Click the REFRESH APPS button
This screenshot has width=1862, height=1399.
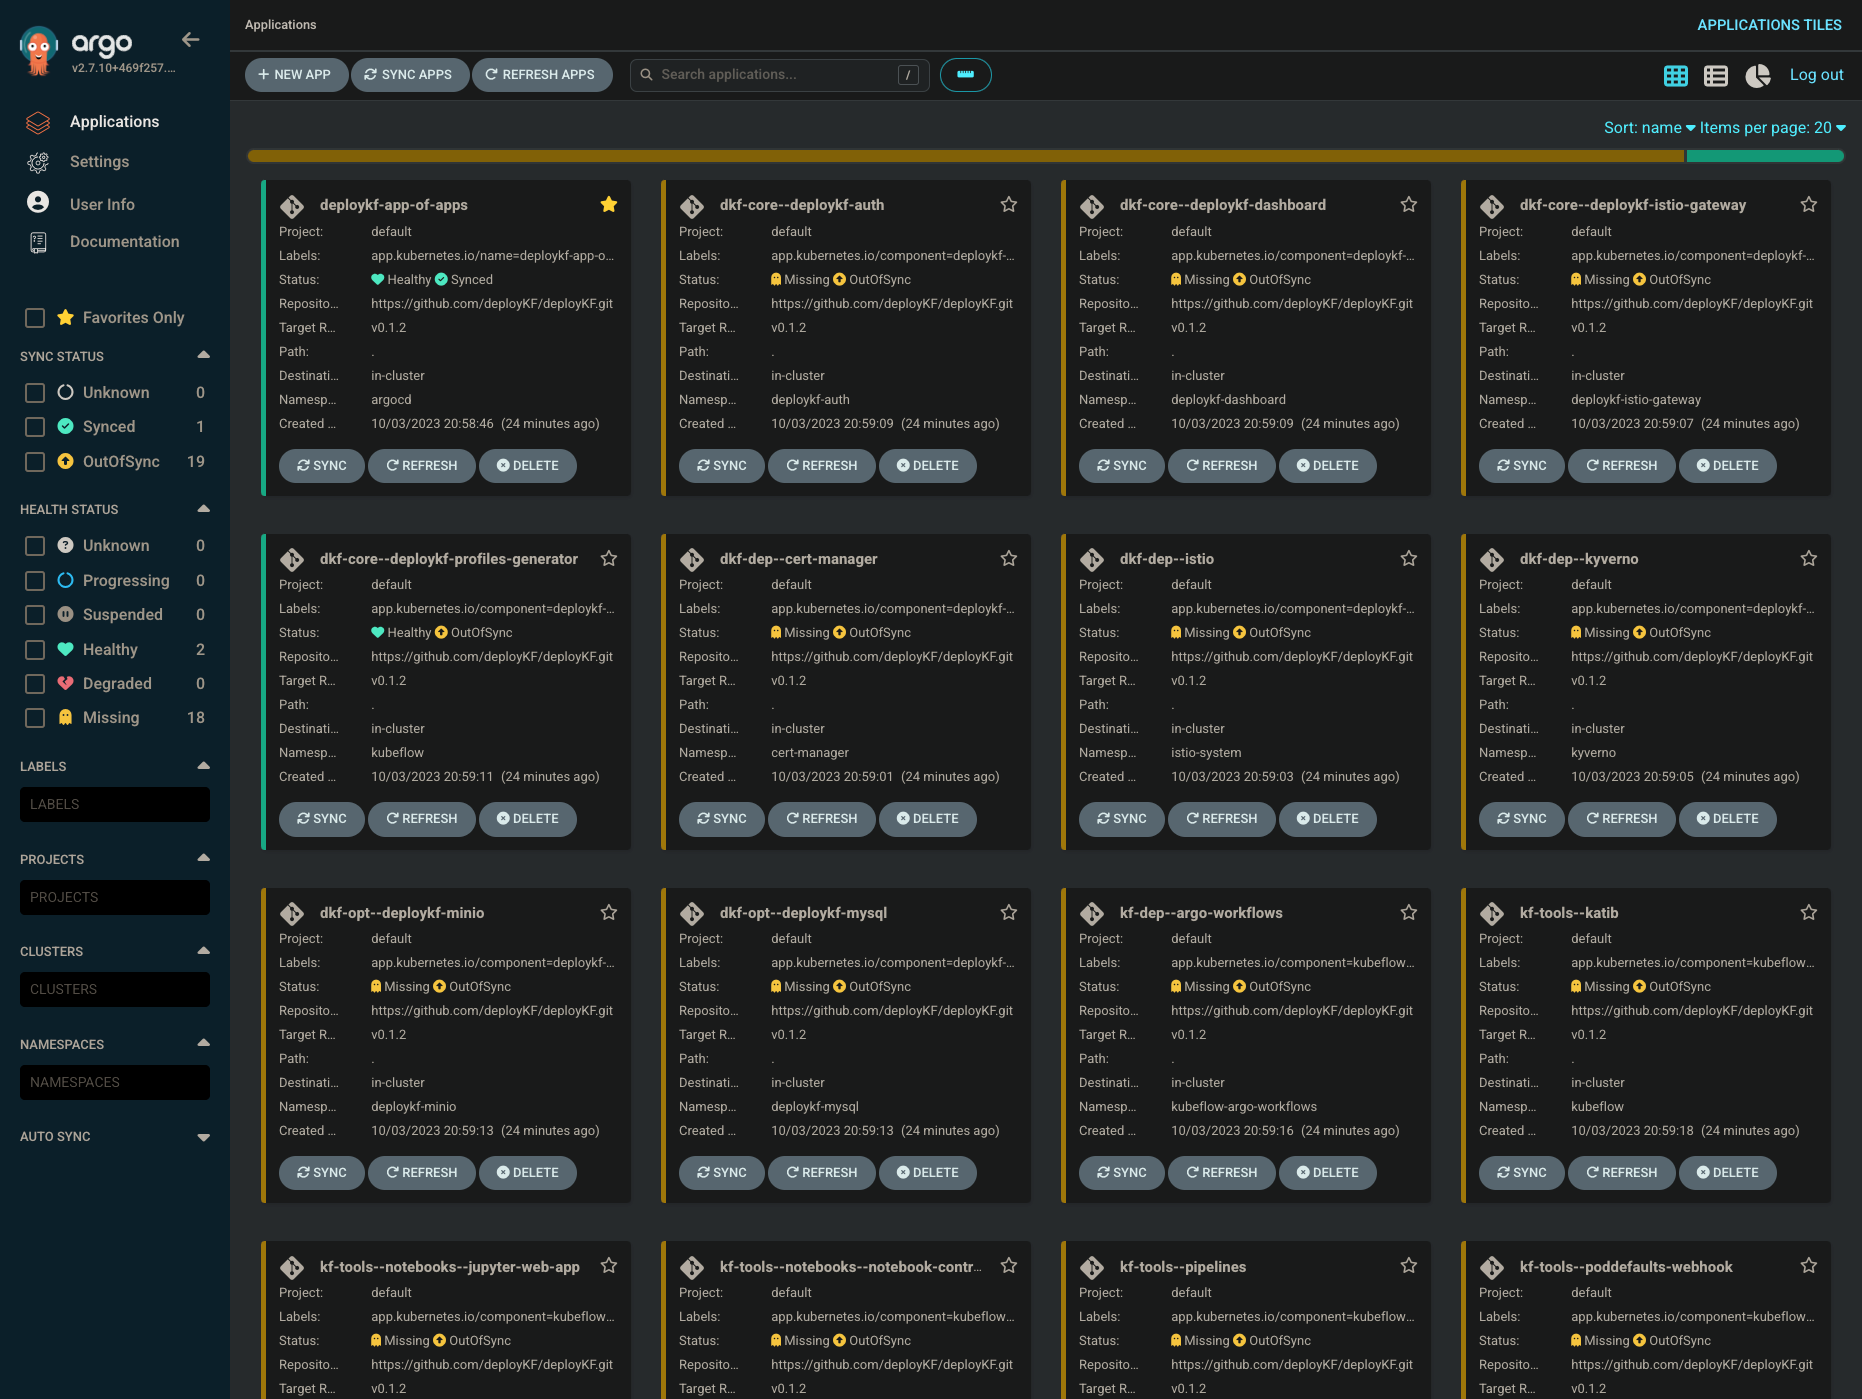click(x=542, y=75)
